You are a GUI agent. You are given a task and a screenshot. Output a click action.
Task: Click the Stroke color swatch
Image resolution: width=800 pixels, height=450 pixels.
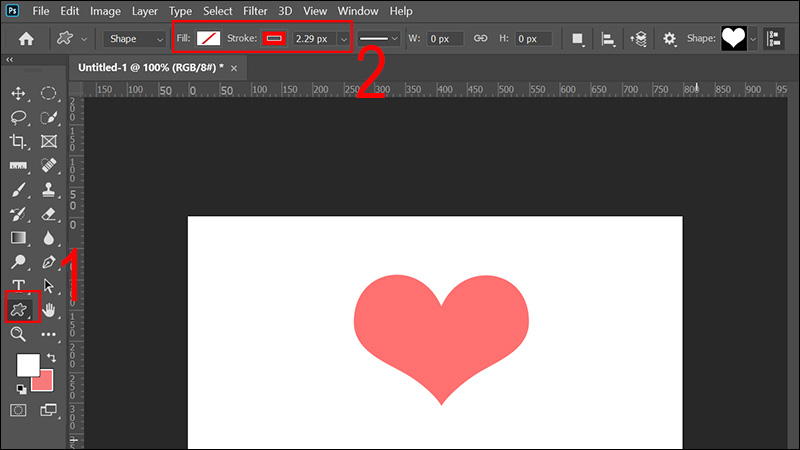pyautogui.click(x=273, y=39)
